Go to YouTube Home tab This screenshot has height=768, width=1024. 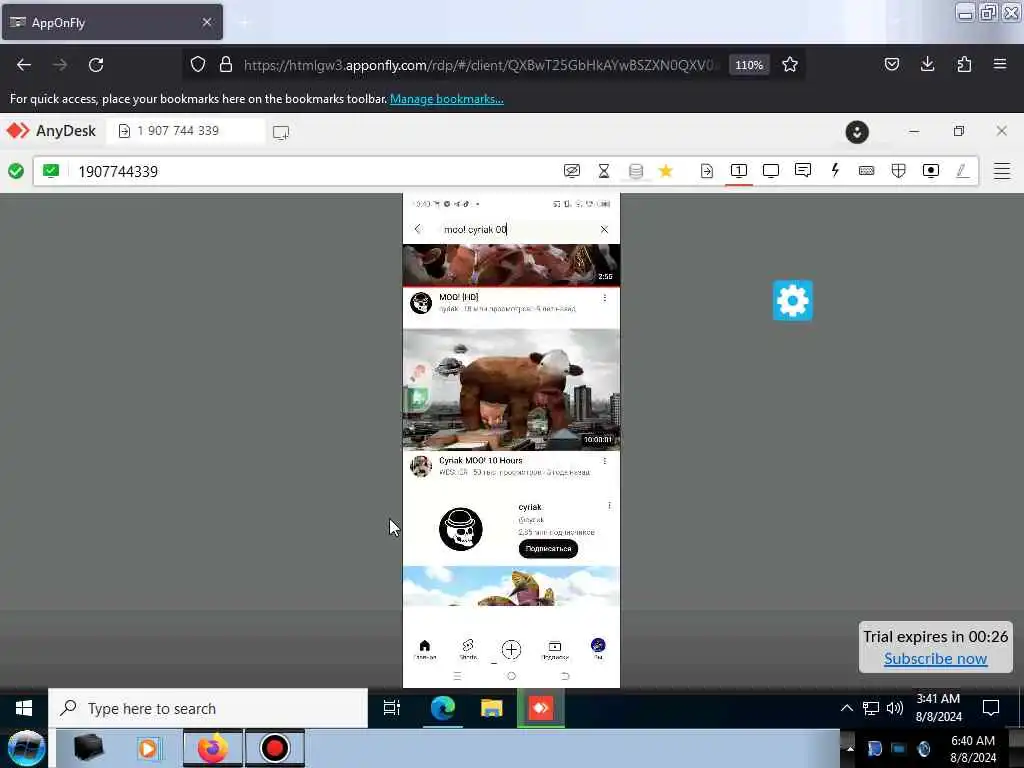[424, 649]
